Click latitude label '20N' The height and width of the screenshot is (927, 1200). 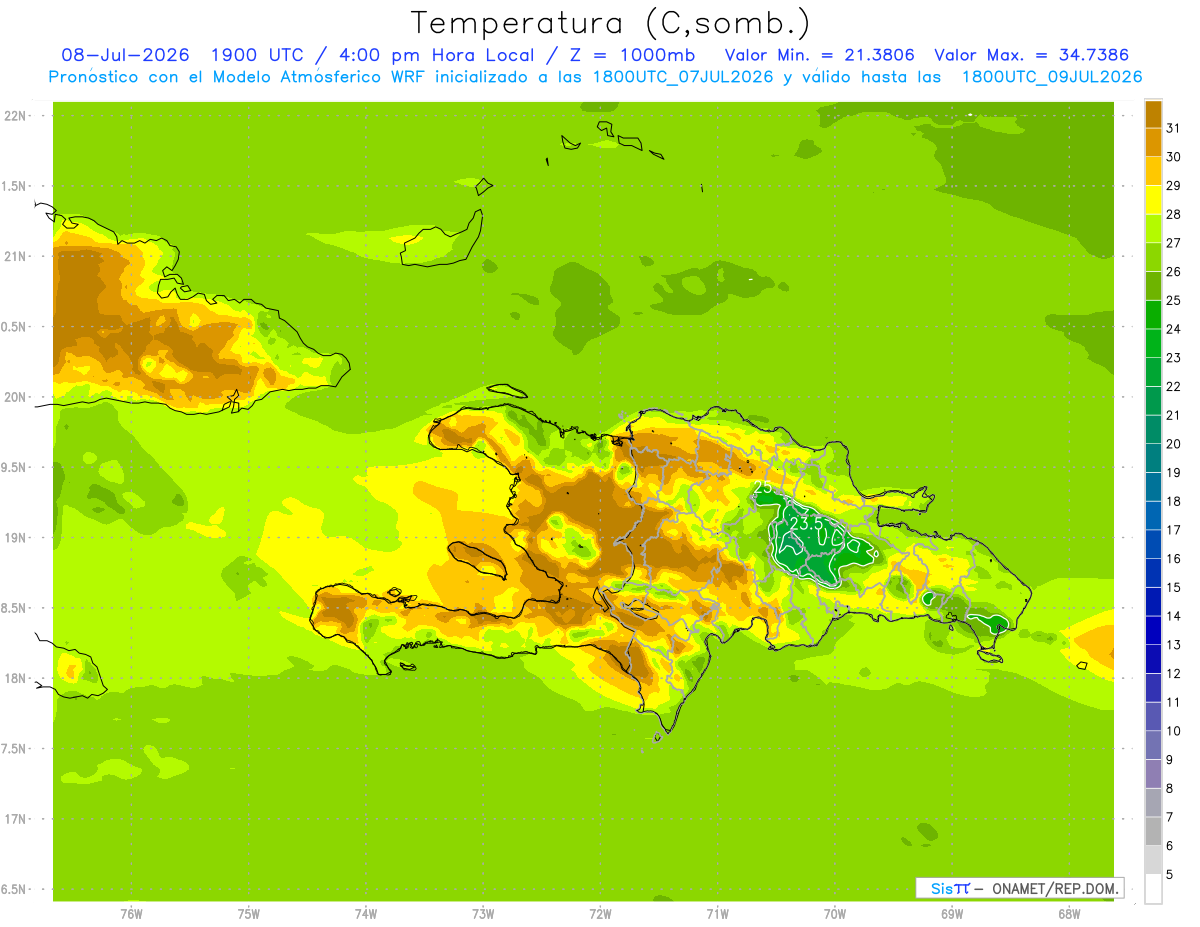pyautogui.click(x=15, y=397)
